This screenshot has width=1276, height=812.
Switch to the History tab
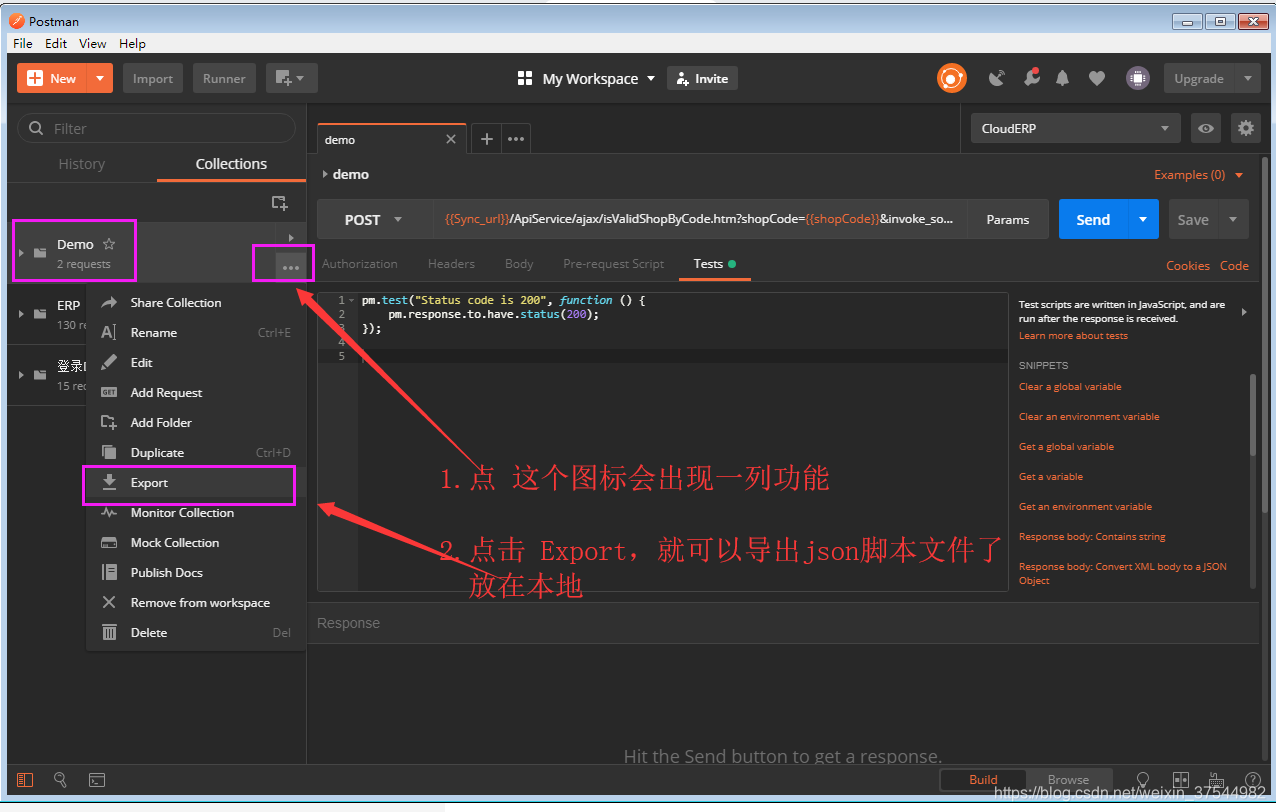[82, 164]
